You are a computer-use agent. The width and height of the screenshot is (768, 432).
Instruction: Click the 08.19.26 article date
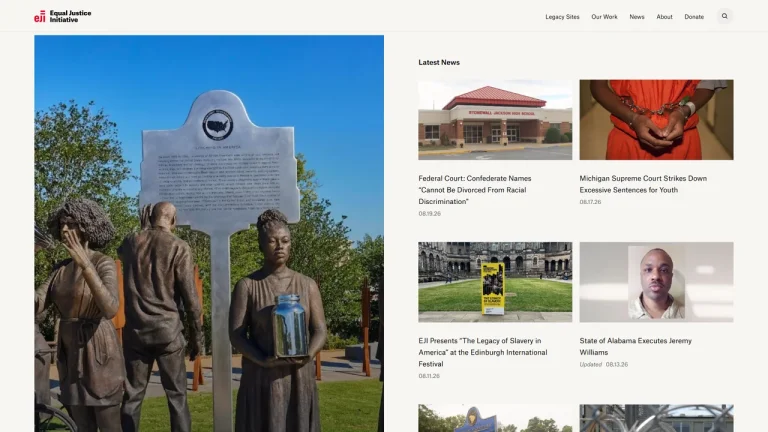click(430, 214)
